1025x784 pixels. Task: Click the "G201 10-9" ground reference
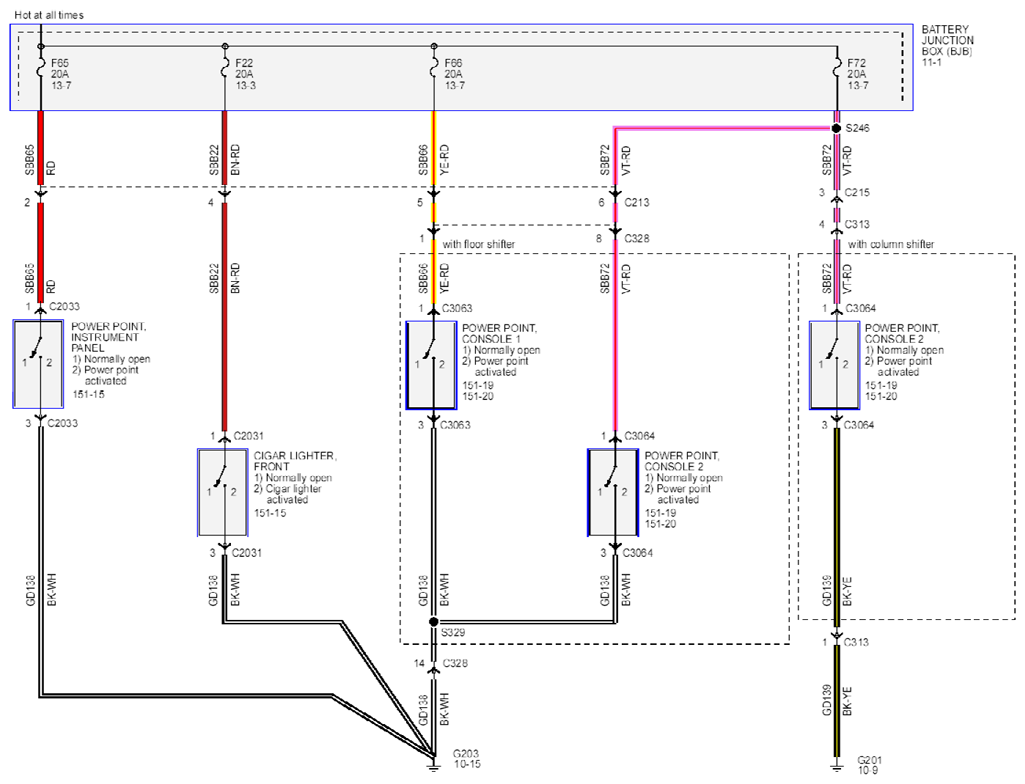870,765
